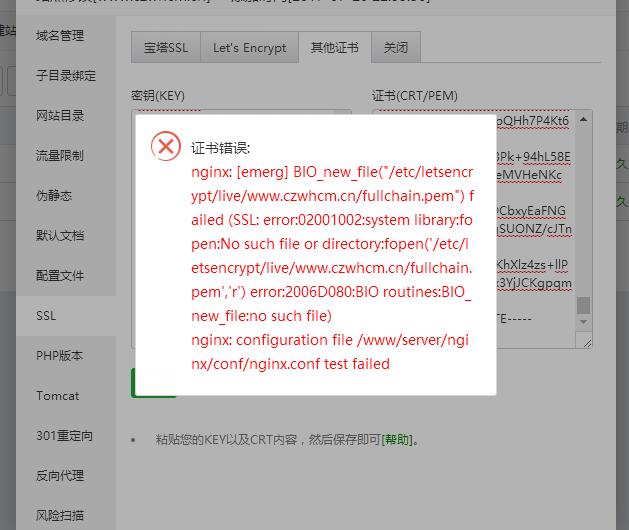Open 反向代理 settings
Image resolution: width=629 pixels, height=530 pixels.
60,475
